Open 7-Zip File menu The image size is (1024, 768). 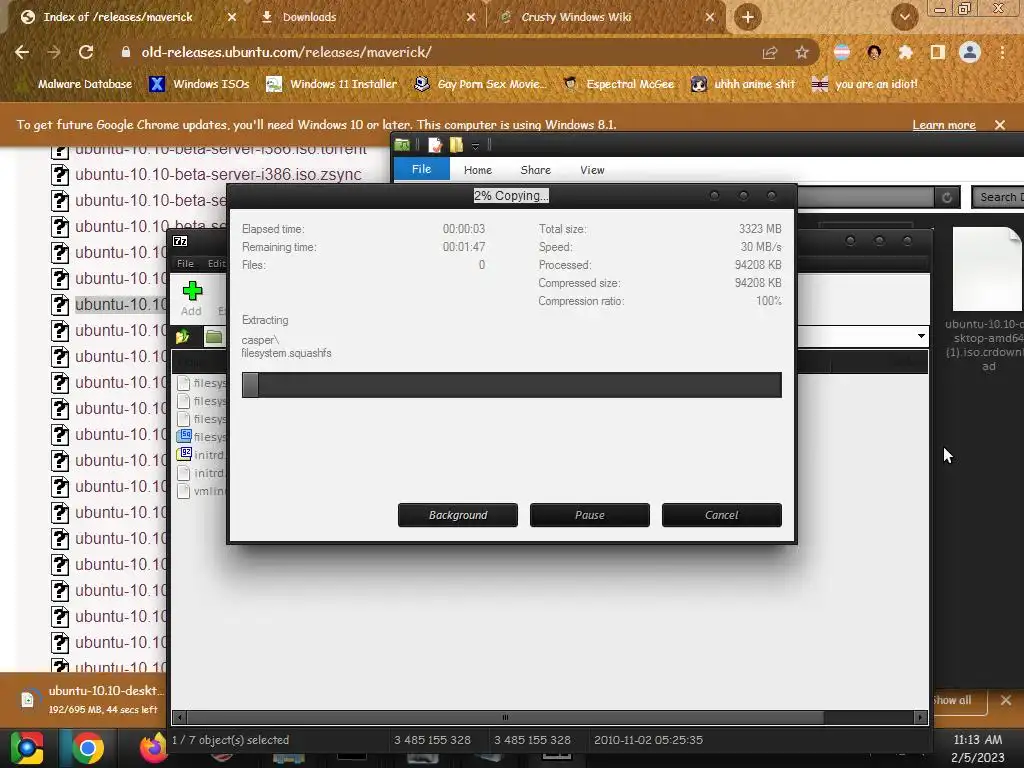point(185,264)
